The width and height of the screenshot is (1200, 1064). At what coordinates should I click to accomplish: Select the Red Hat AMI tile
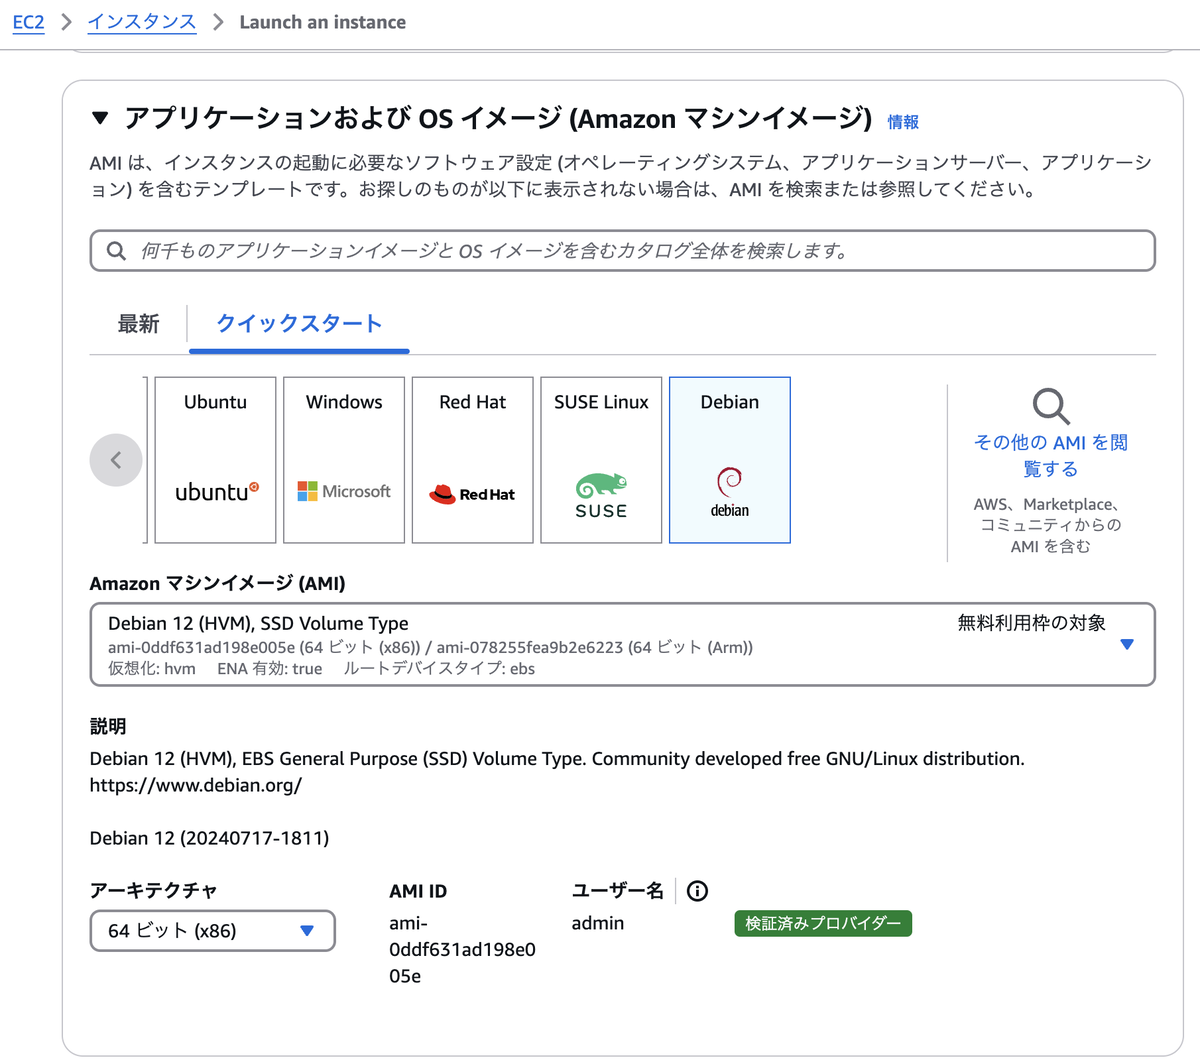click(x=472, y=460)
